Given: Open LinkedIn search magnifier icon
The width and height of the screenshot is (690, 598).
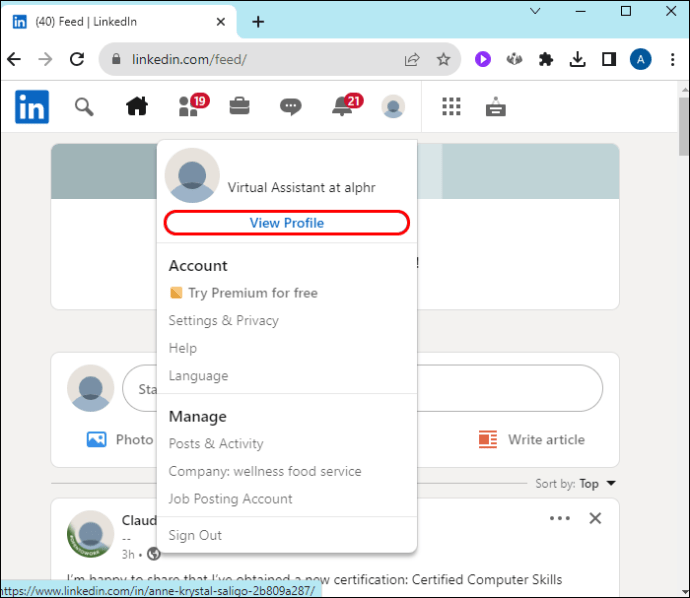Looking at the screenshot, I should [84, 107].
